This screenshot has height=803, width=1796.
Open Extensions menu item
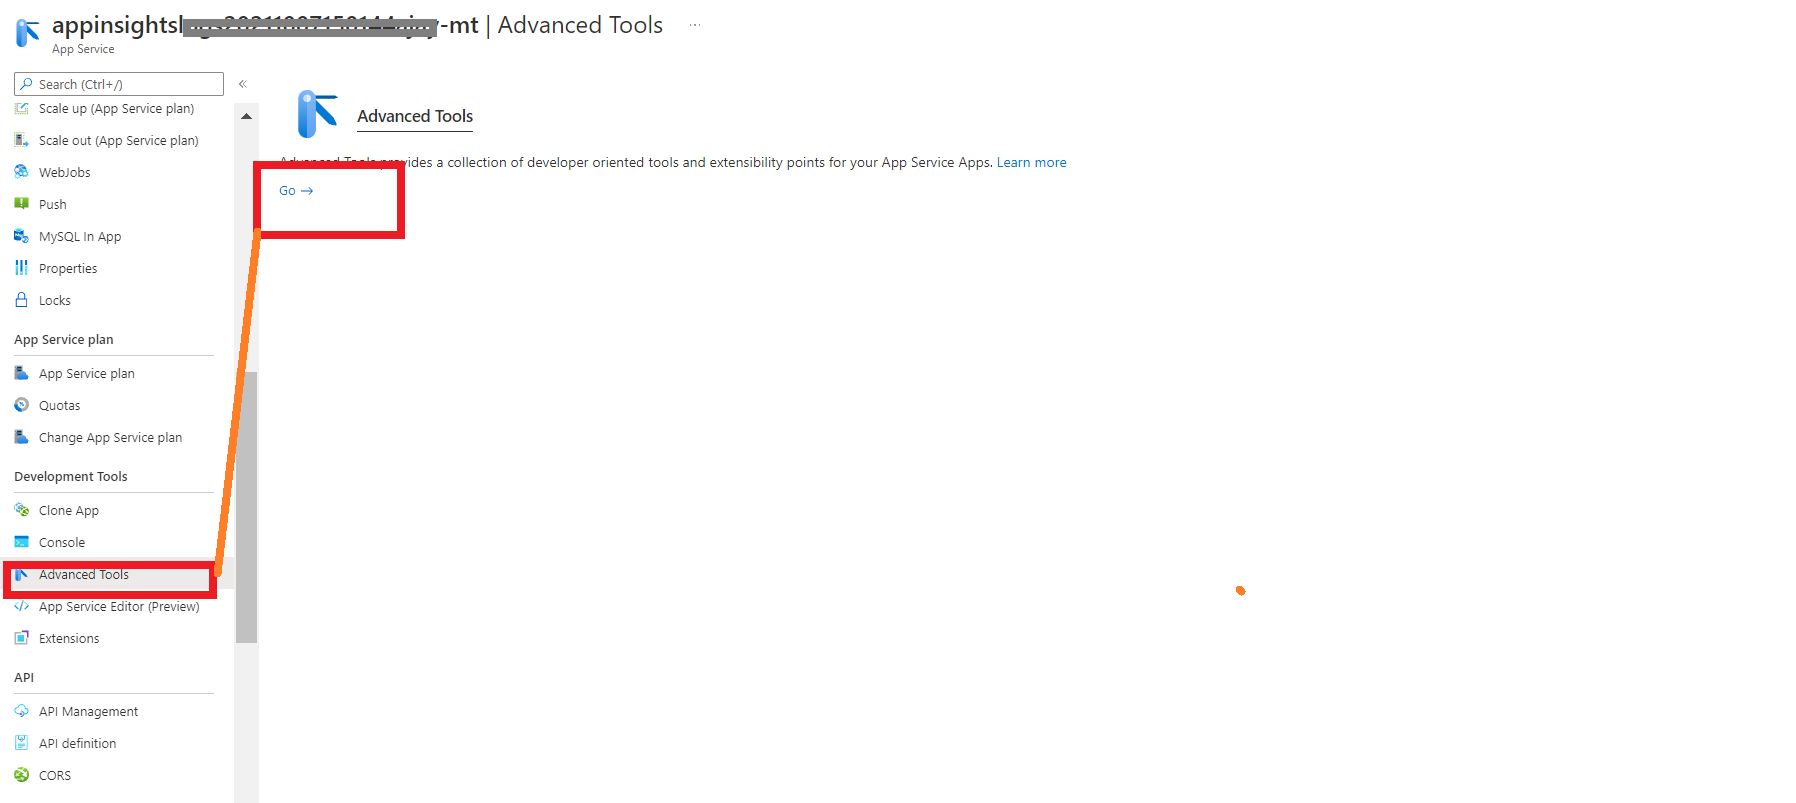[x=69, y=638]
